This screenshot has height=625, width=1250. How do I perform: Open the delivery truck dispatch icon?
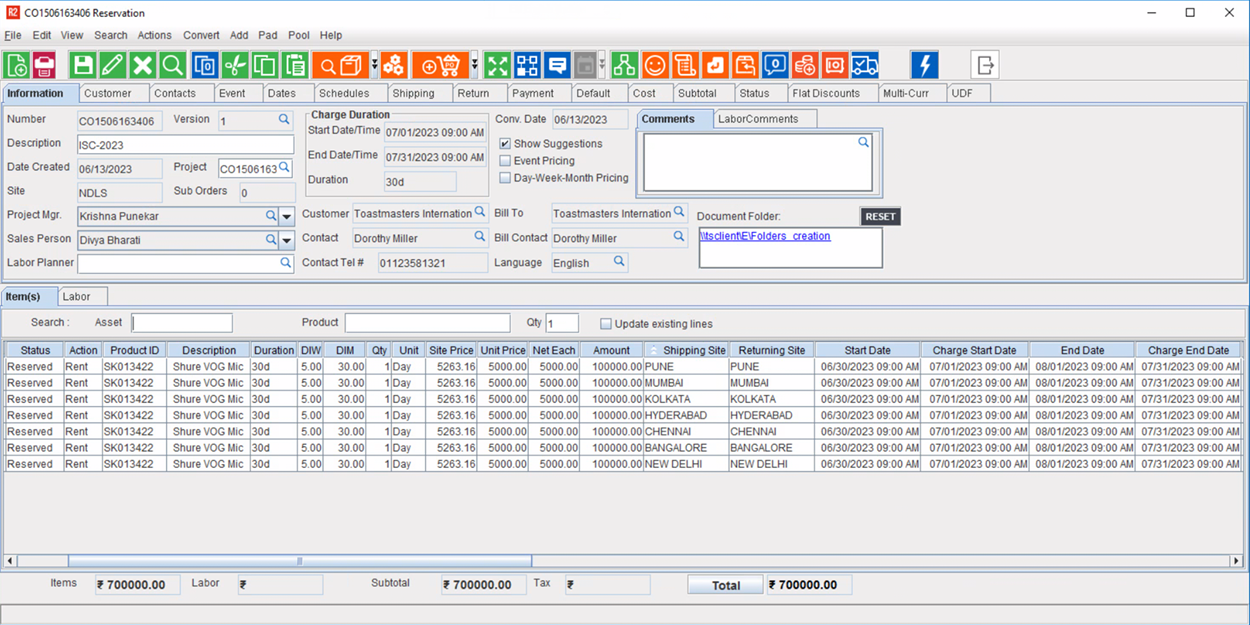tap(864, 64)
